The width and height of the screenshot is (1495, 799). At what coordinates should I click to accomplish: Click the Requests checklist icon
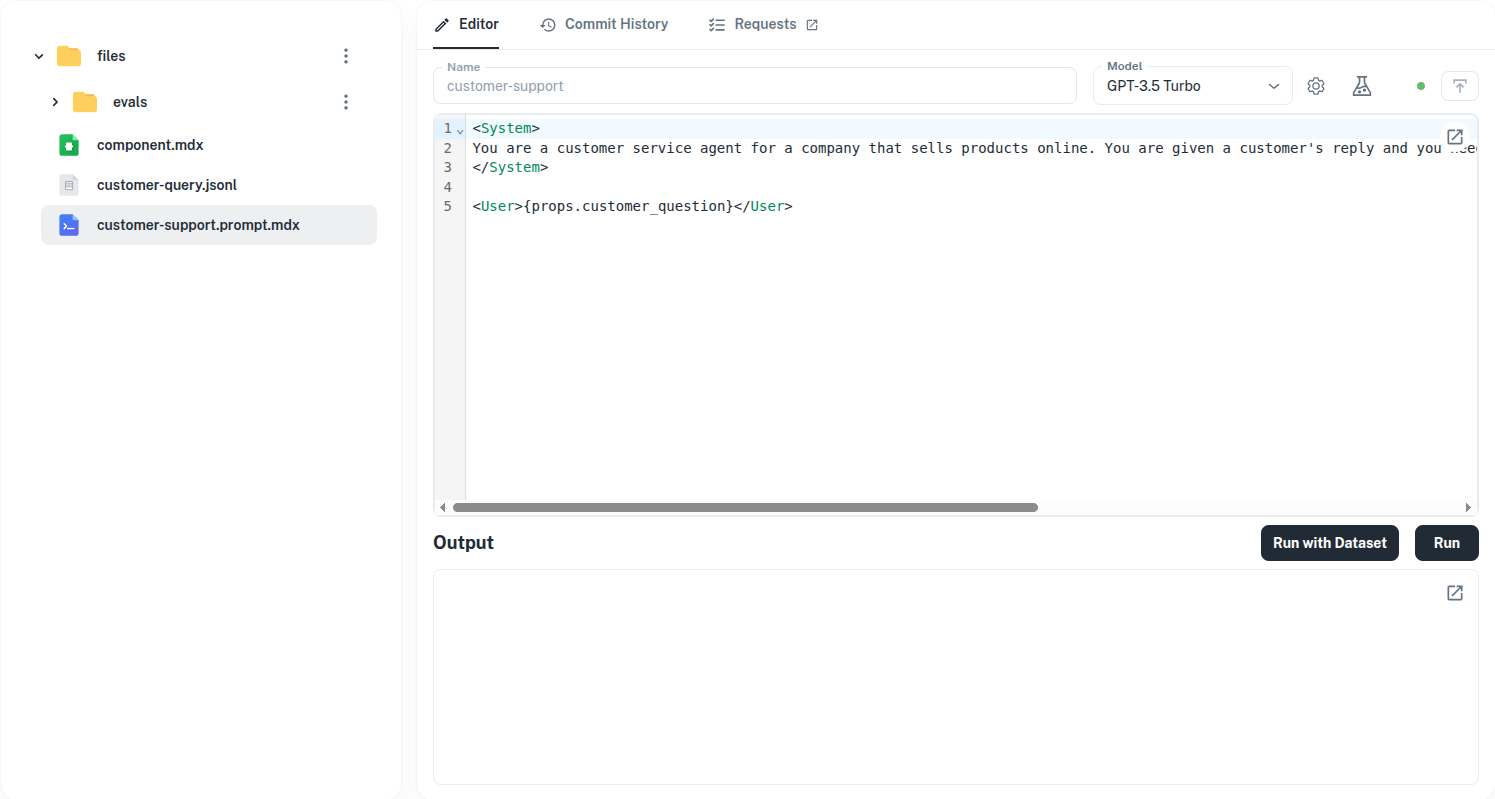[716, 25]
